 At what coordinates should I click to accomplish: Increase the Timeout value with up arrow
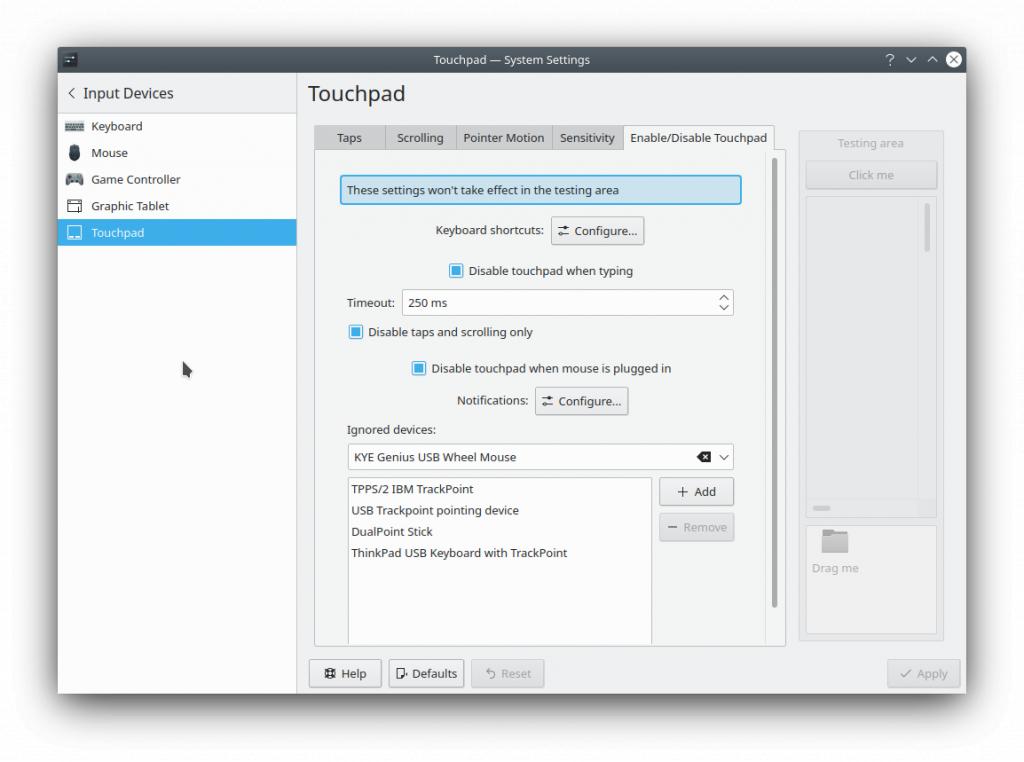724,297
